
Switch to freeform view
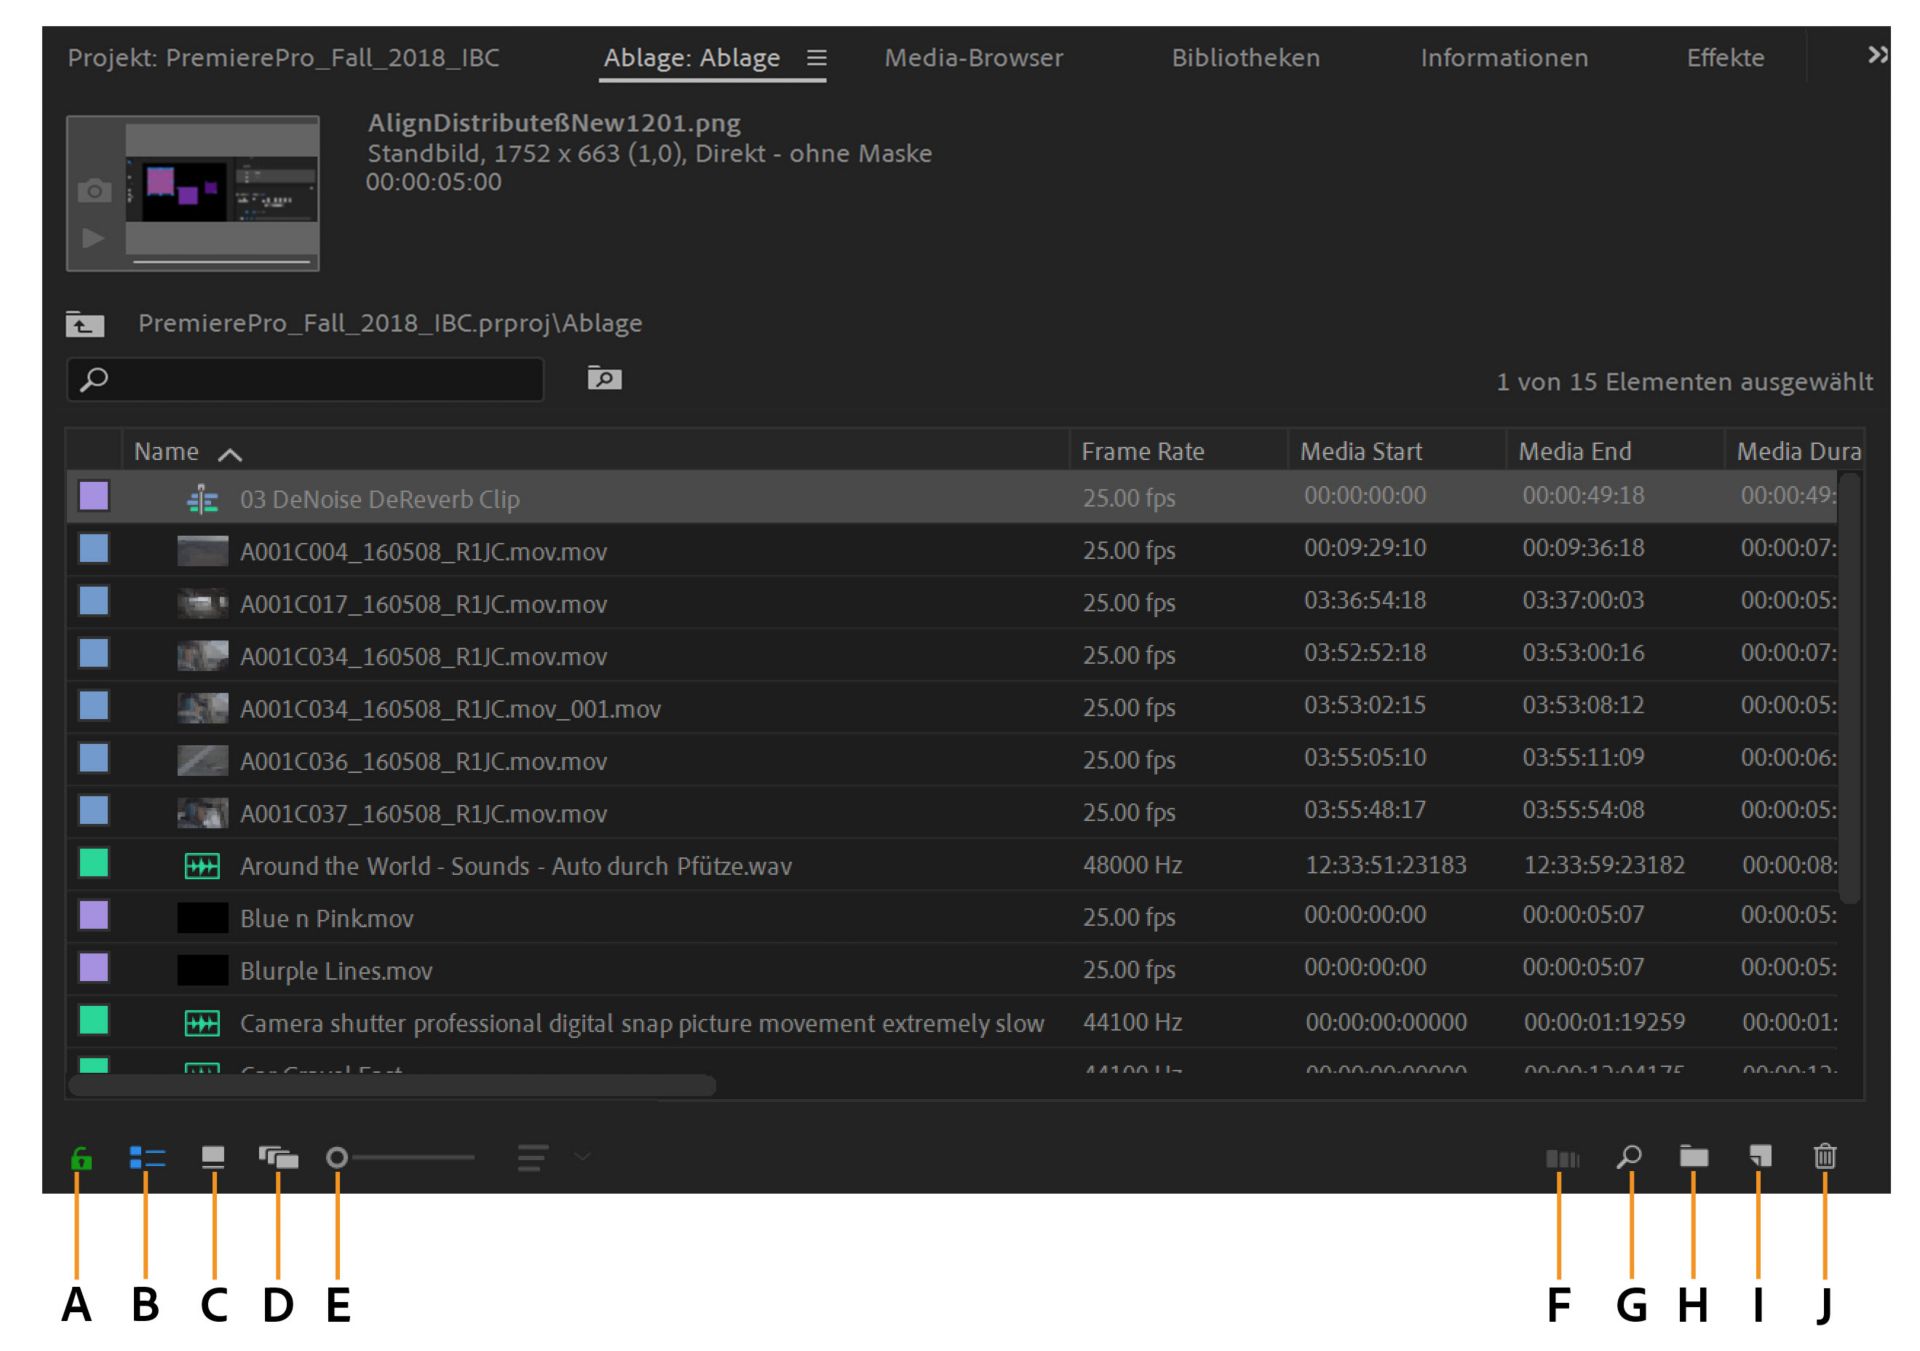tap(278, 1157)
